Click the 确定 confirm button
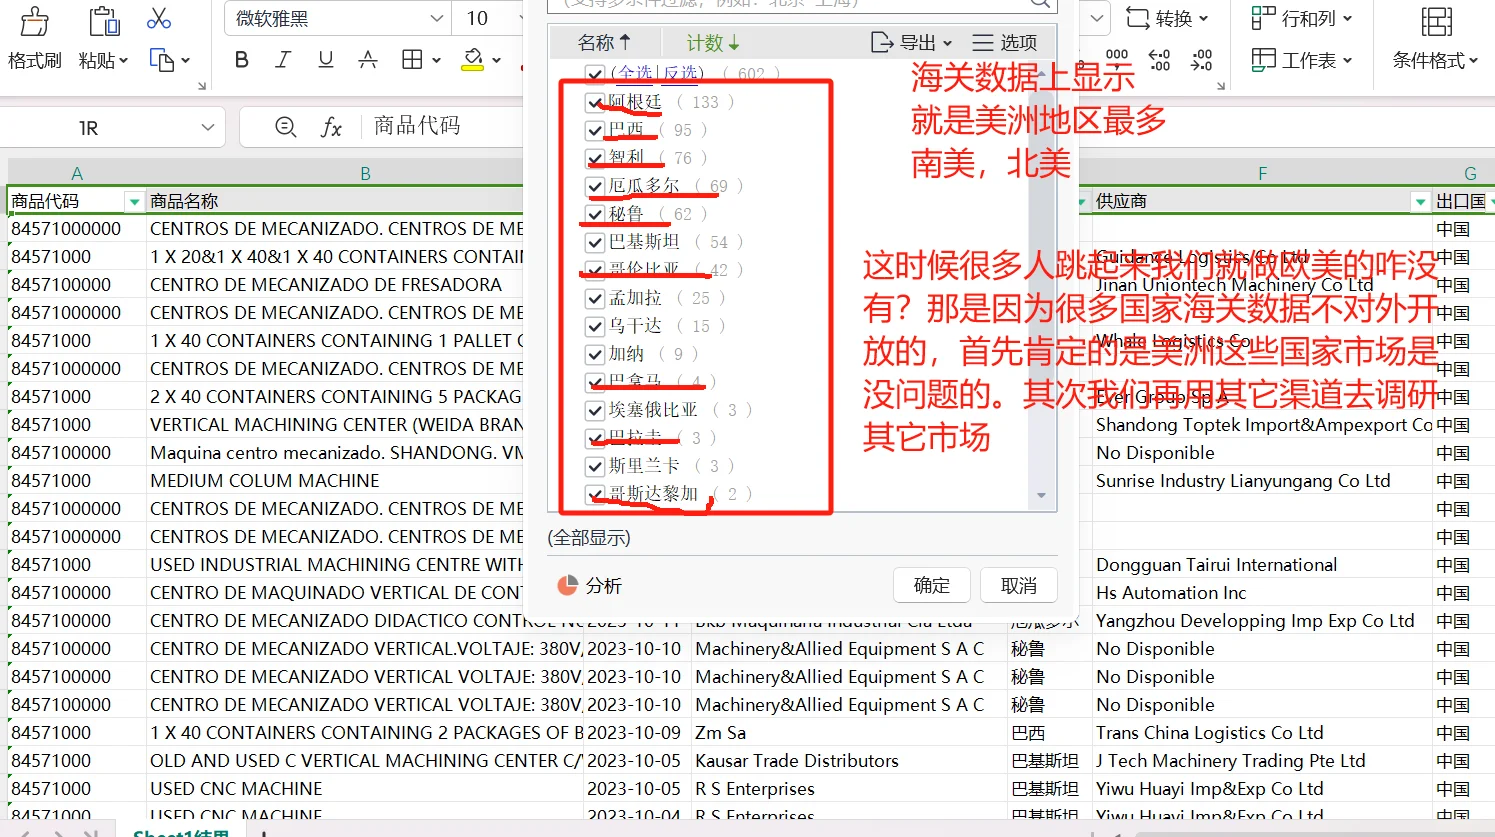The image size is (1495, 837). (x=931, y=585)
